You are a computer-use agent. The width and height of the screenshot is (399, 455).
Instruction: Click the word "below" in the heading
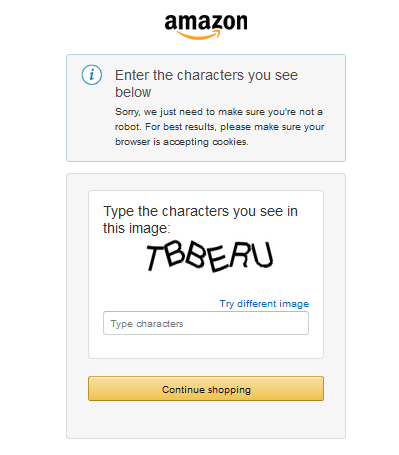pos(133,92)
